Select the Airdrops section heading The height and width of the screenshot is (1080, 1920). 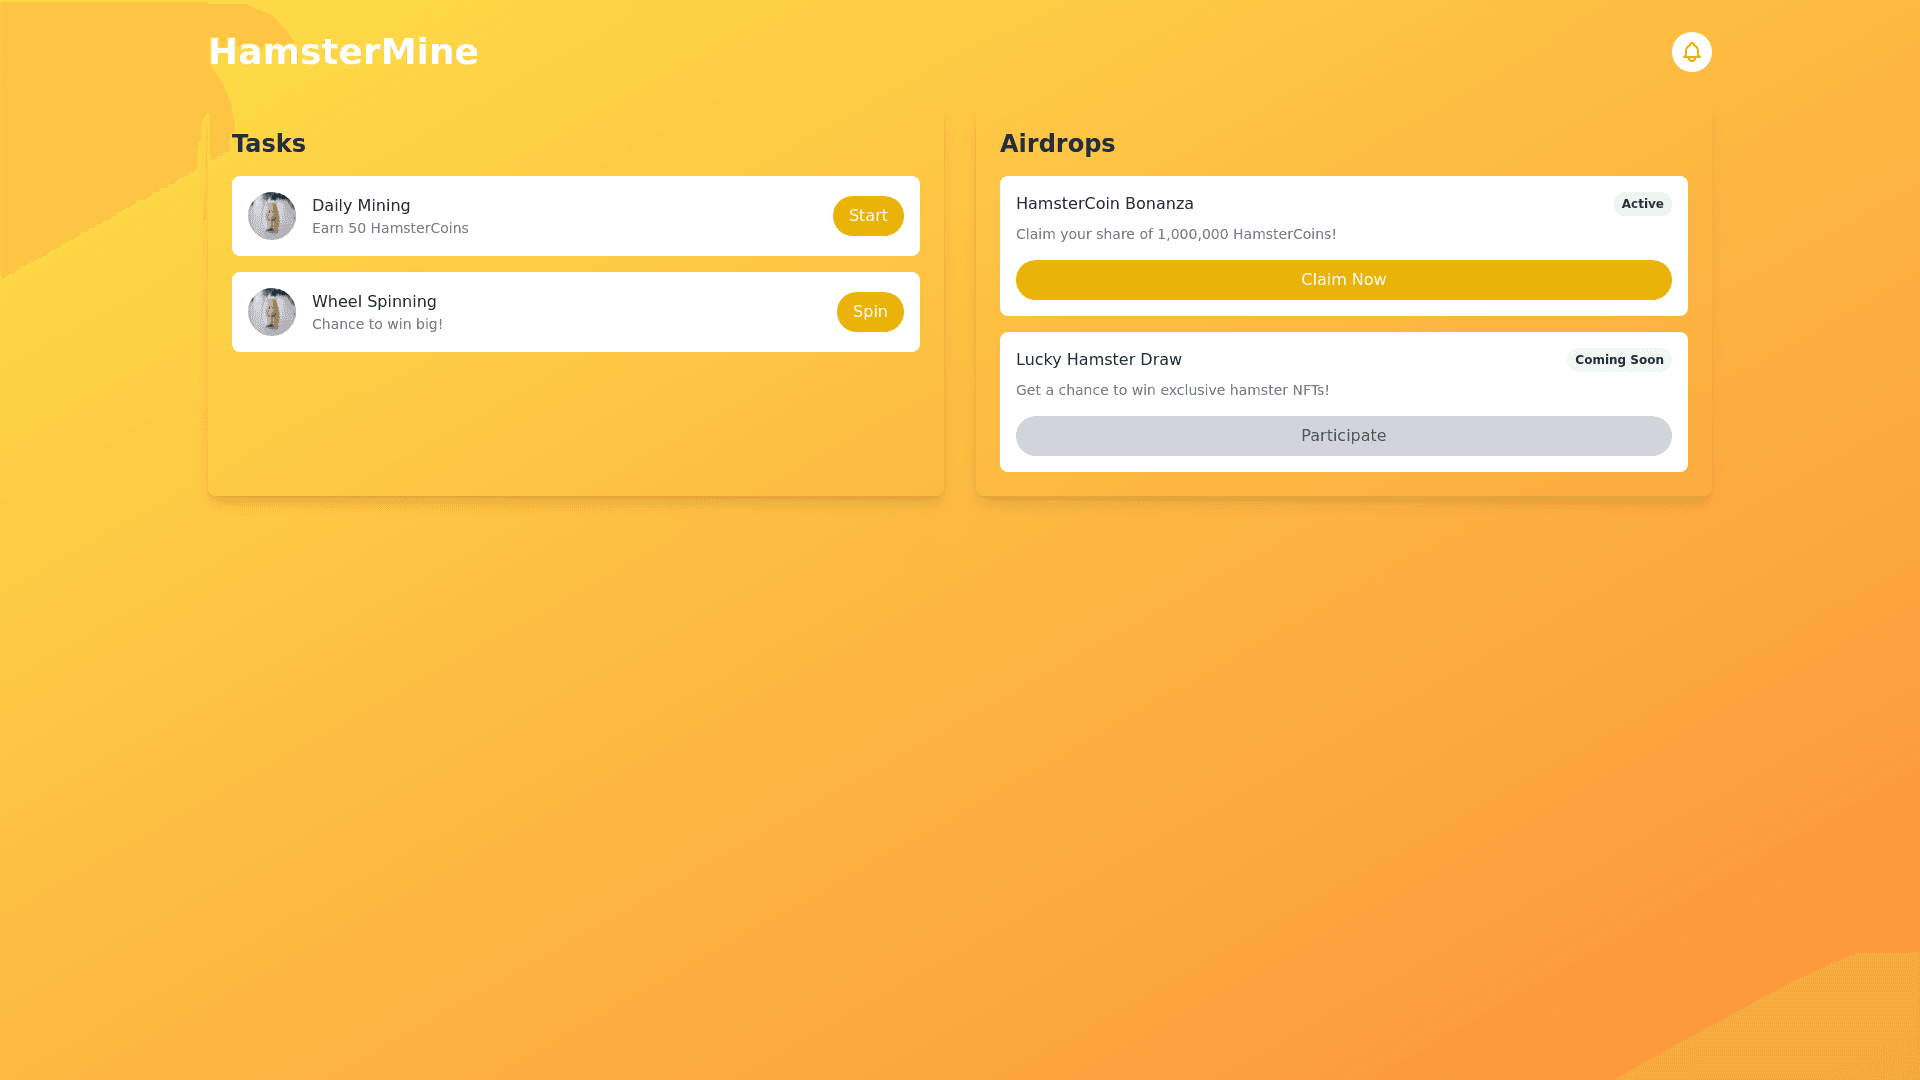[1057, 144]
